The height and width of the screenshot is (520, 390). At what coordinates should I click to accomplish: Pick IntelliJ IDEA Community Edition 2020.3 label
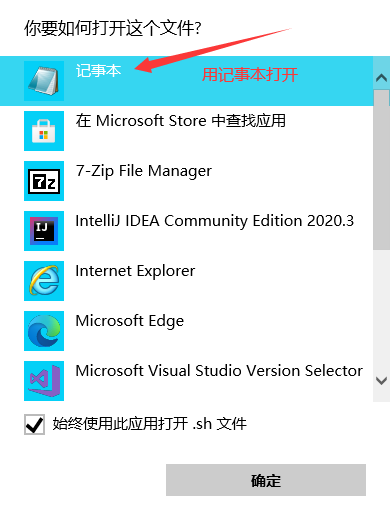click(x=215, y=221)
